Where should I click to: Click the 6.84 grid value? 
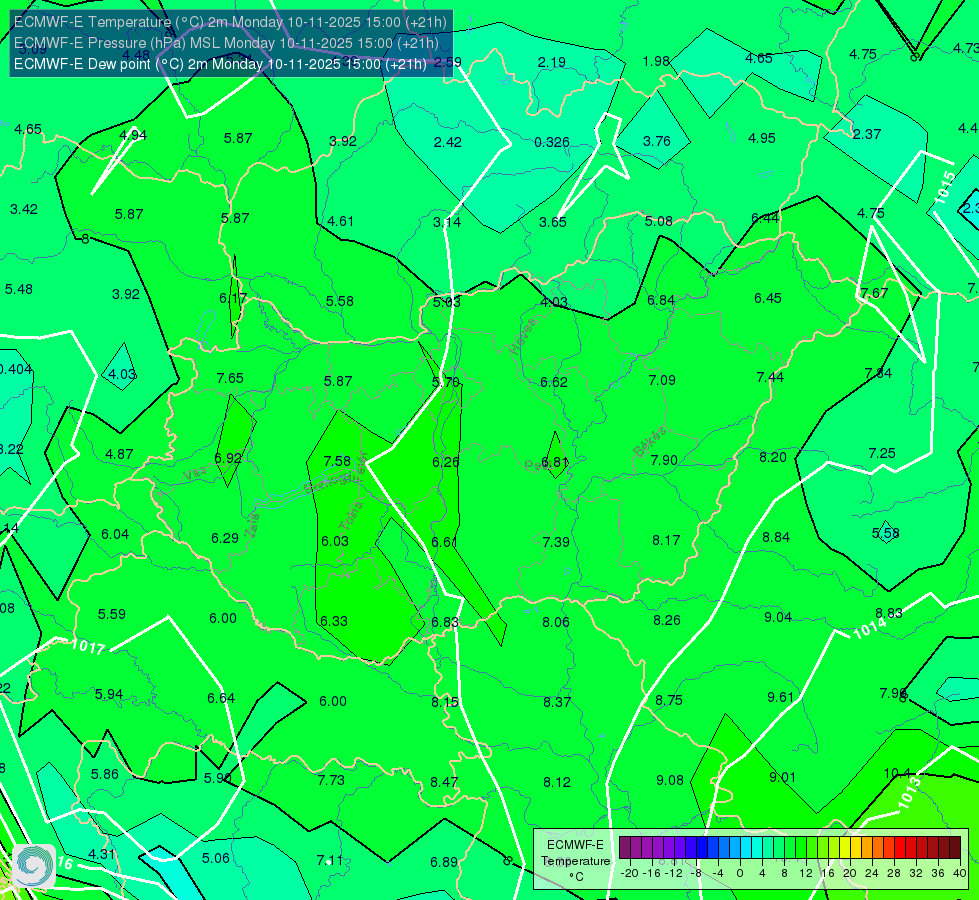(x=661, y=300)
